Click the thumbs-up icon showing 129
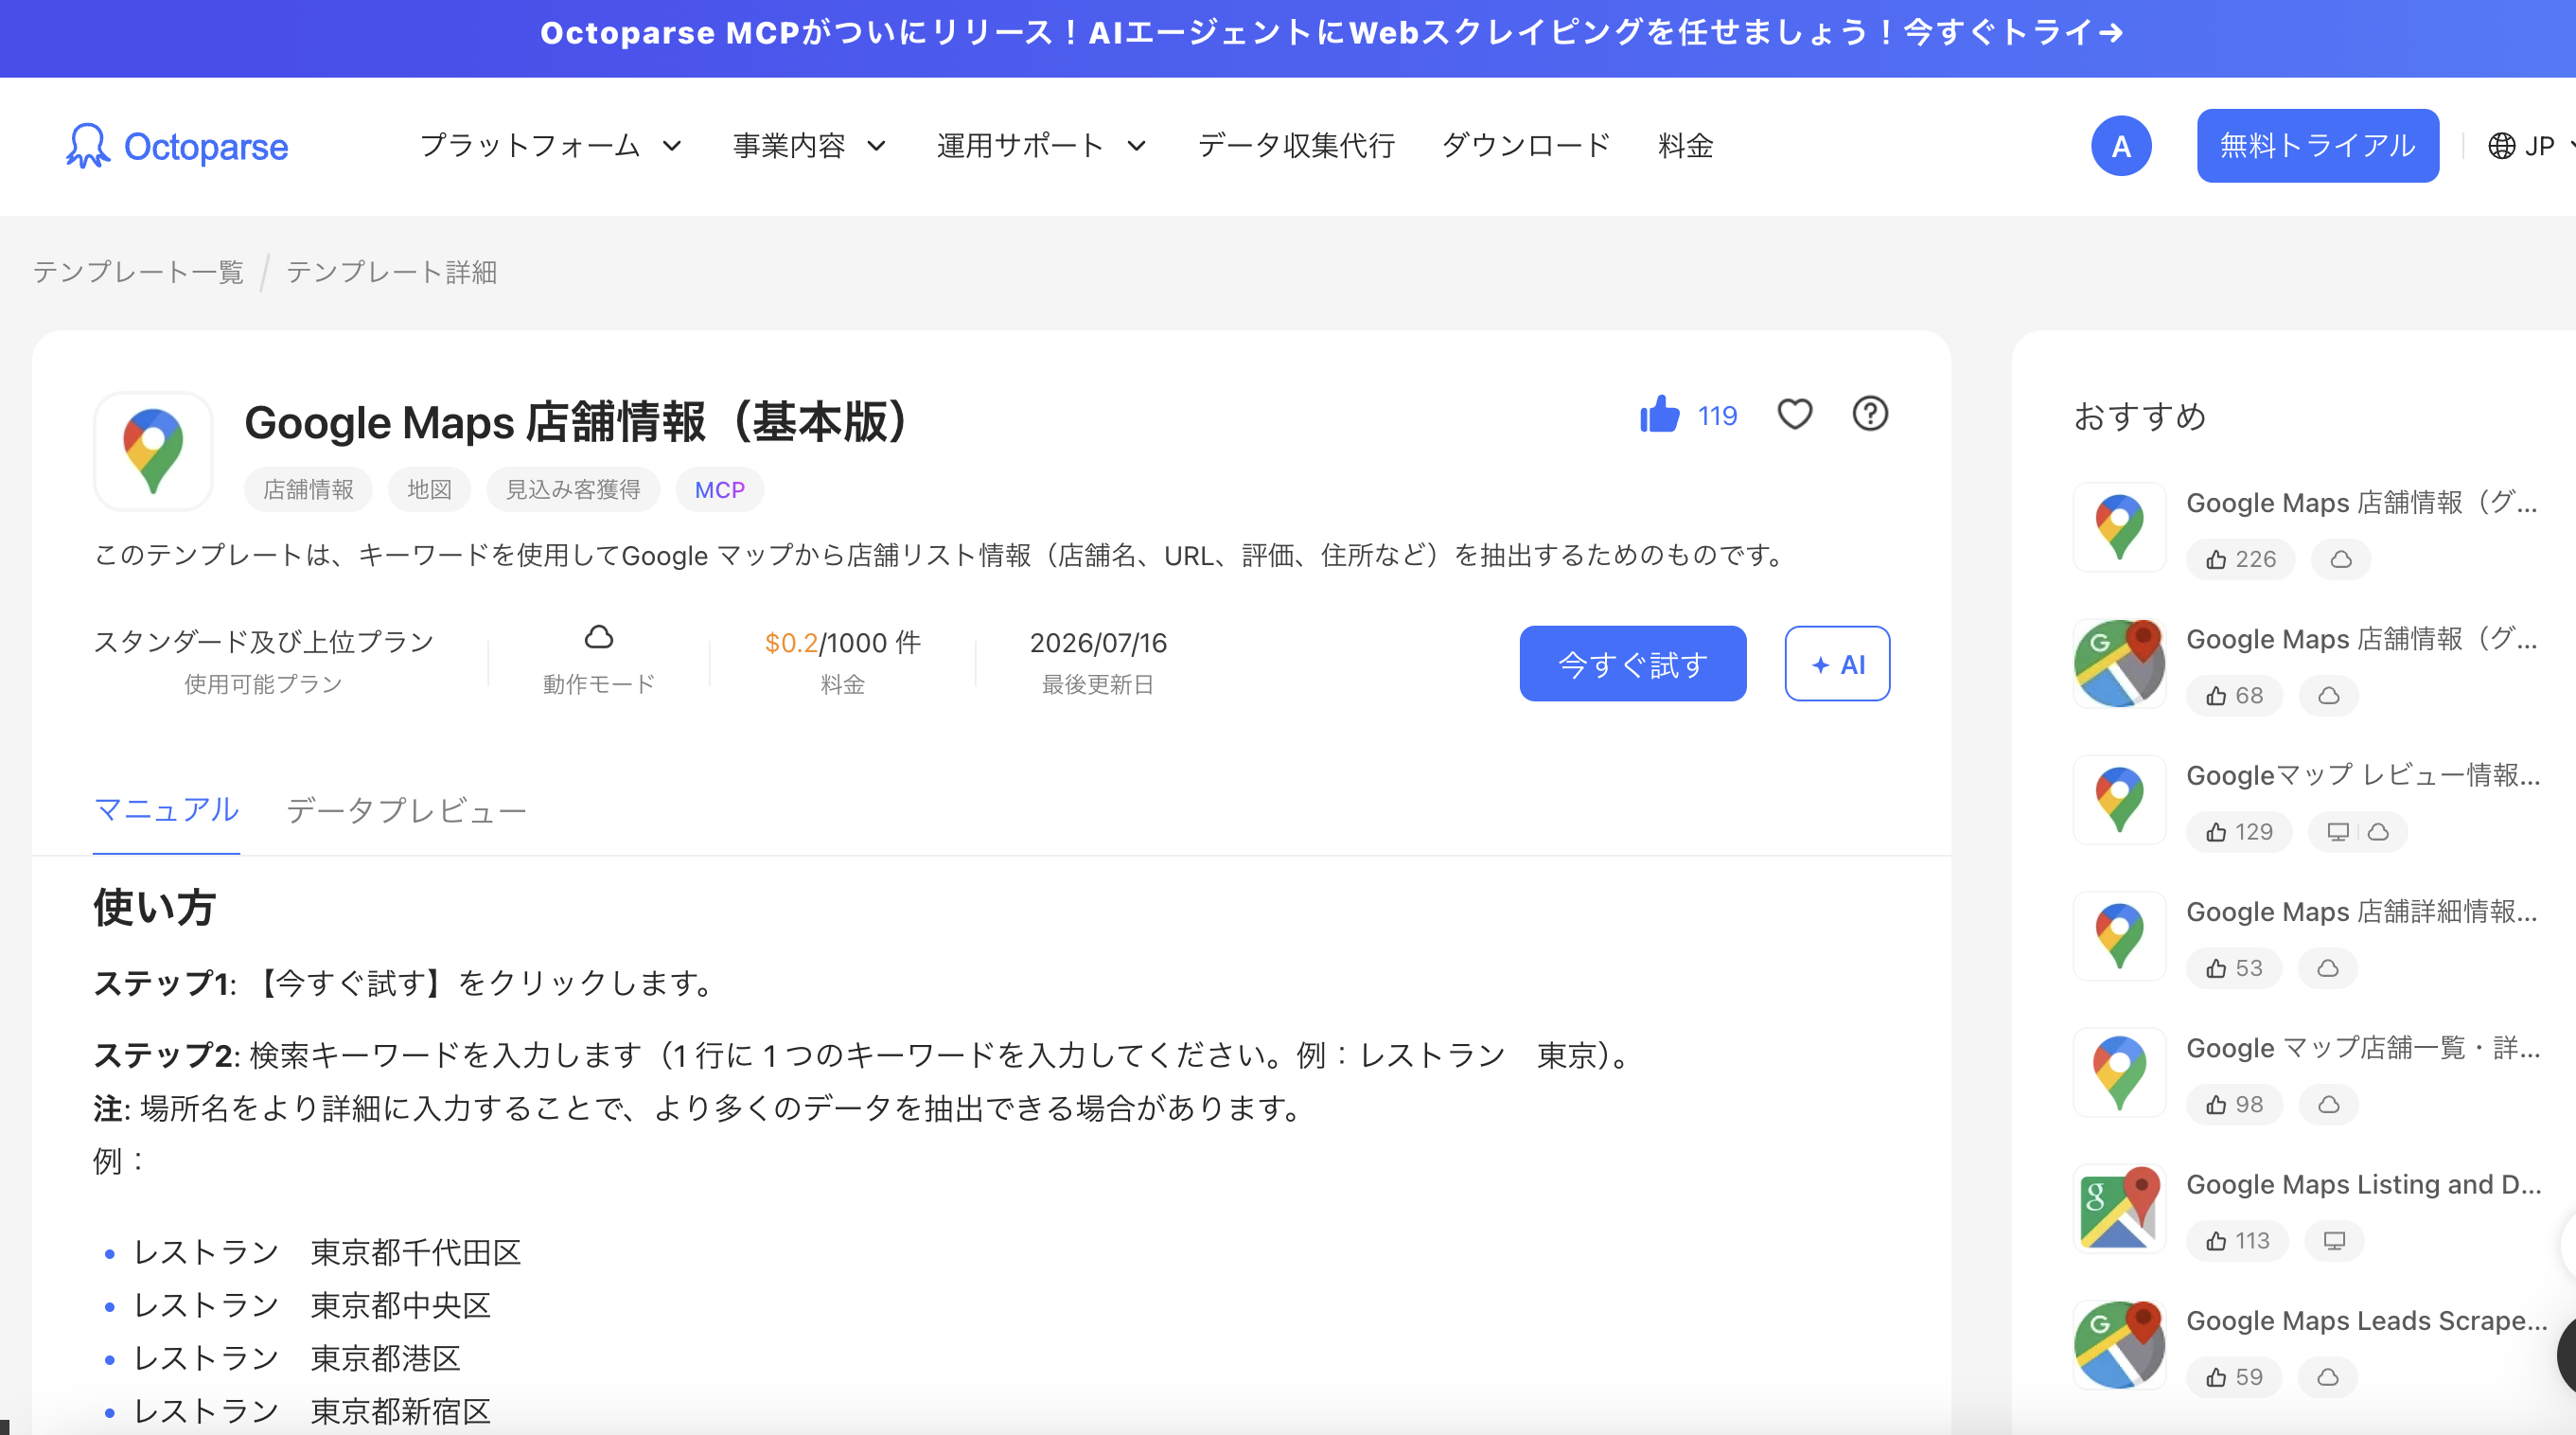 pyautogui.click(x=2217, y=832)
